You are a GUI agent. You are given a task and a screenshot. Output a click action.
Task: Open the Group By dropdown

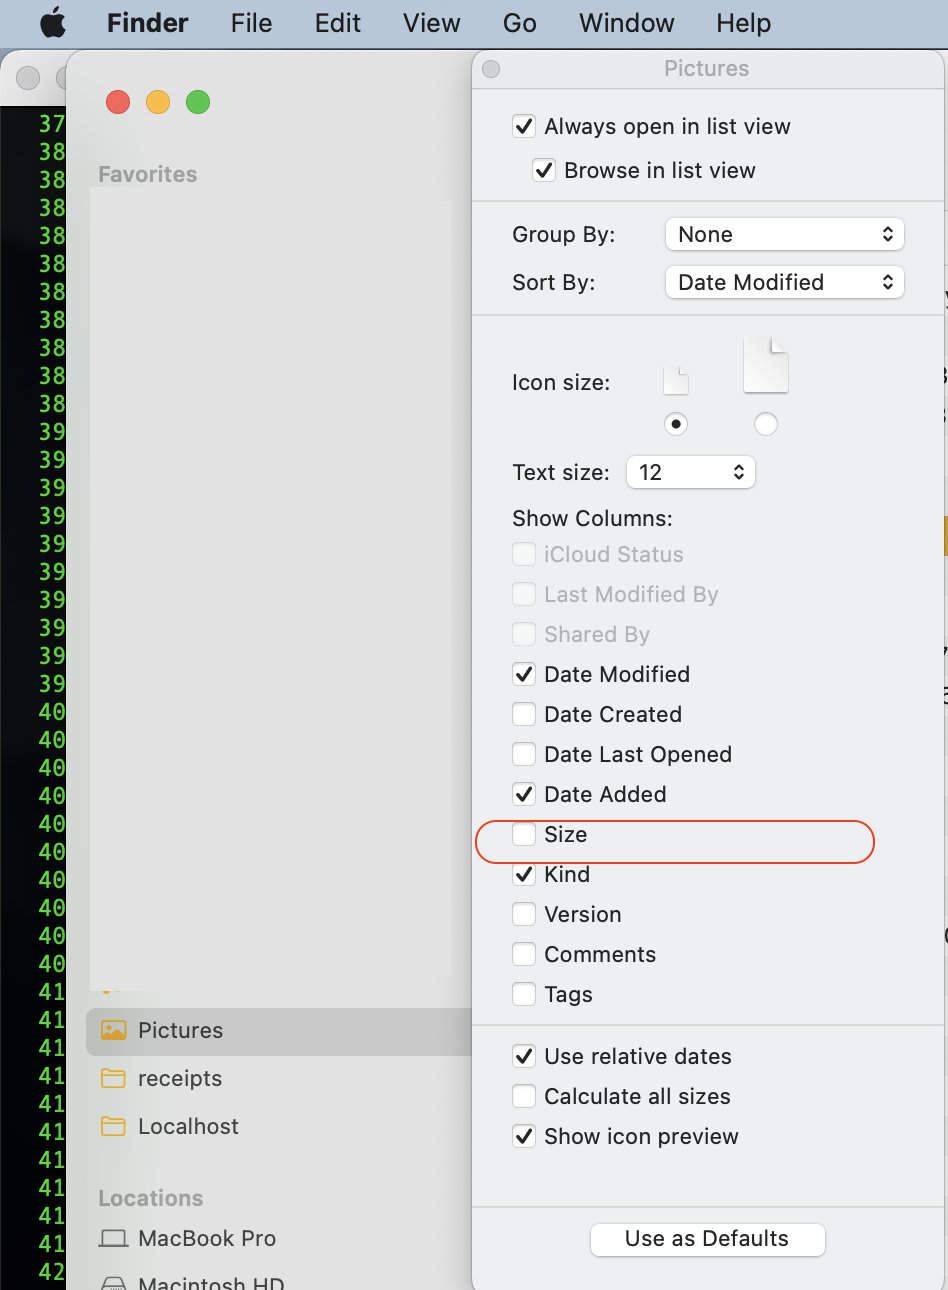click(784, 234)
